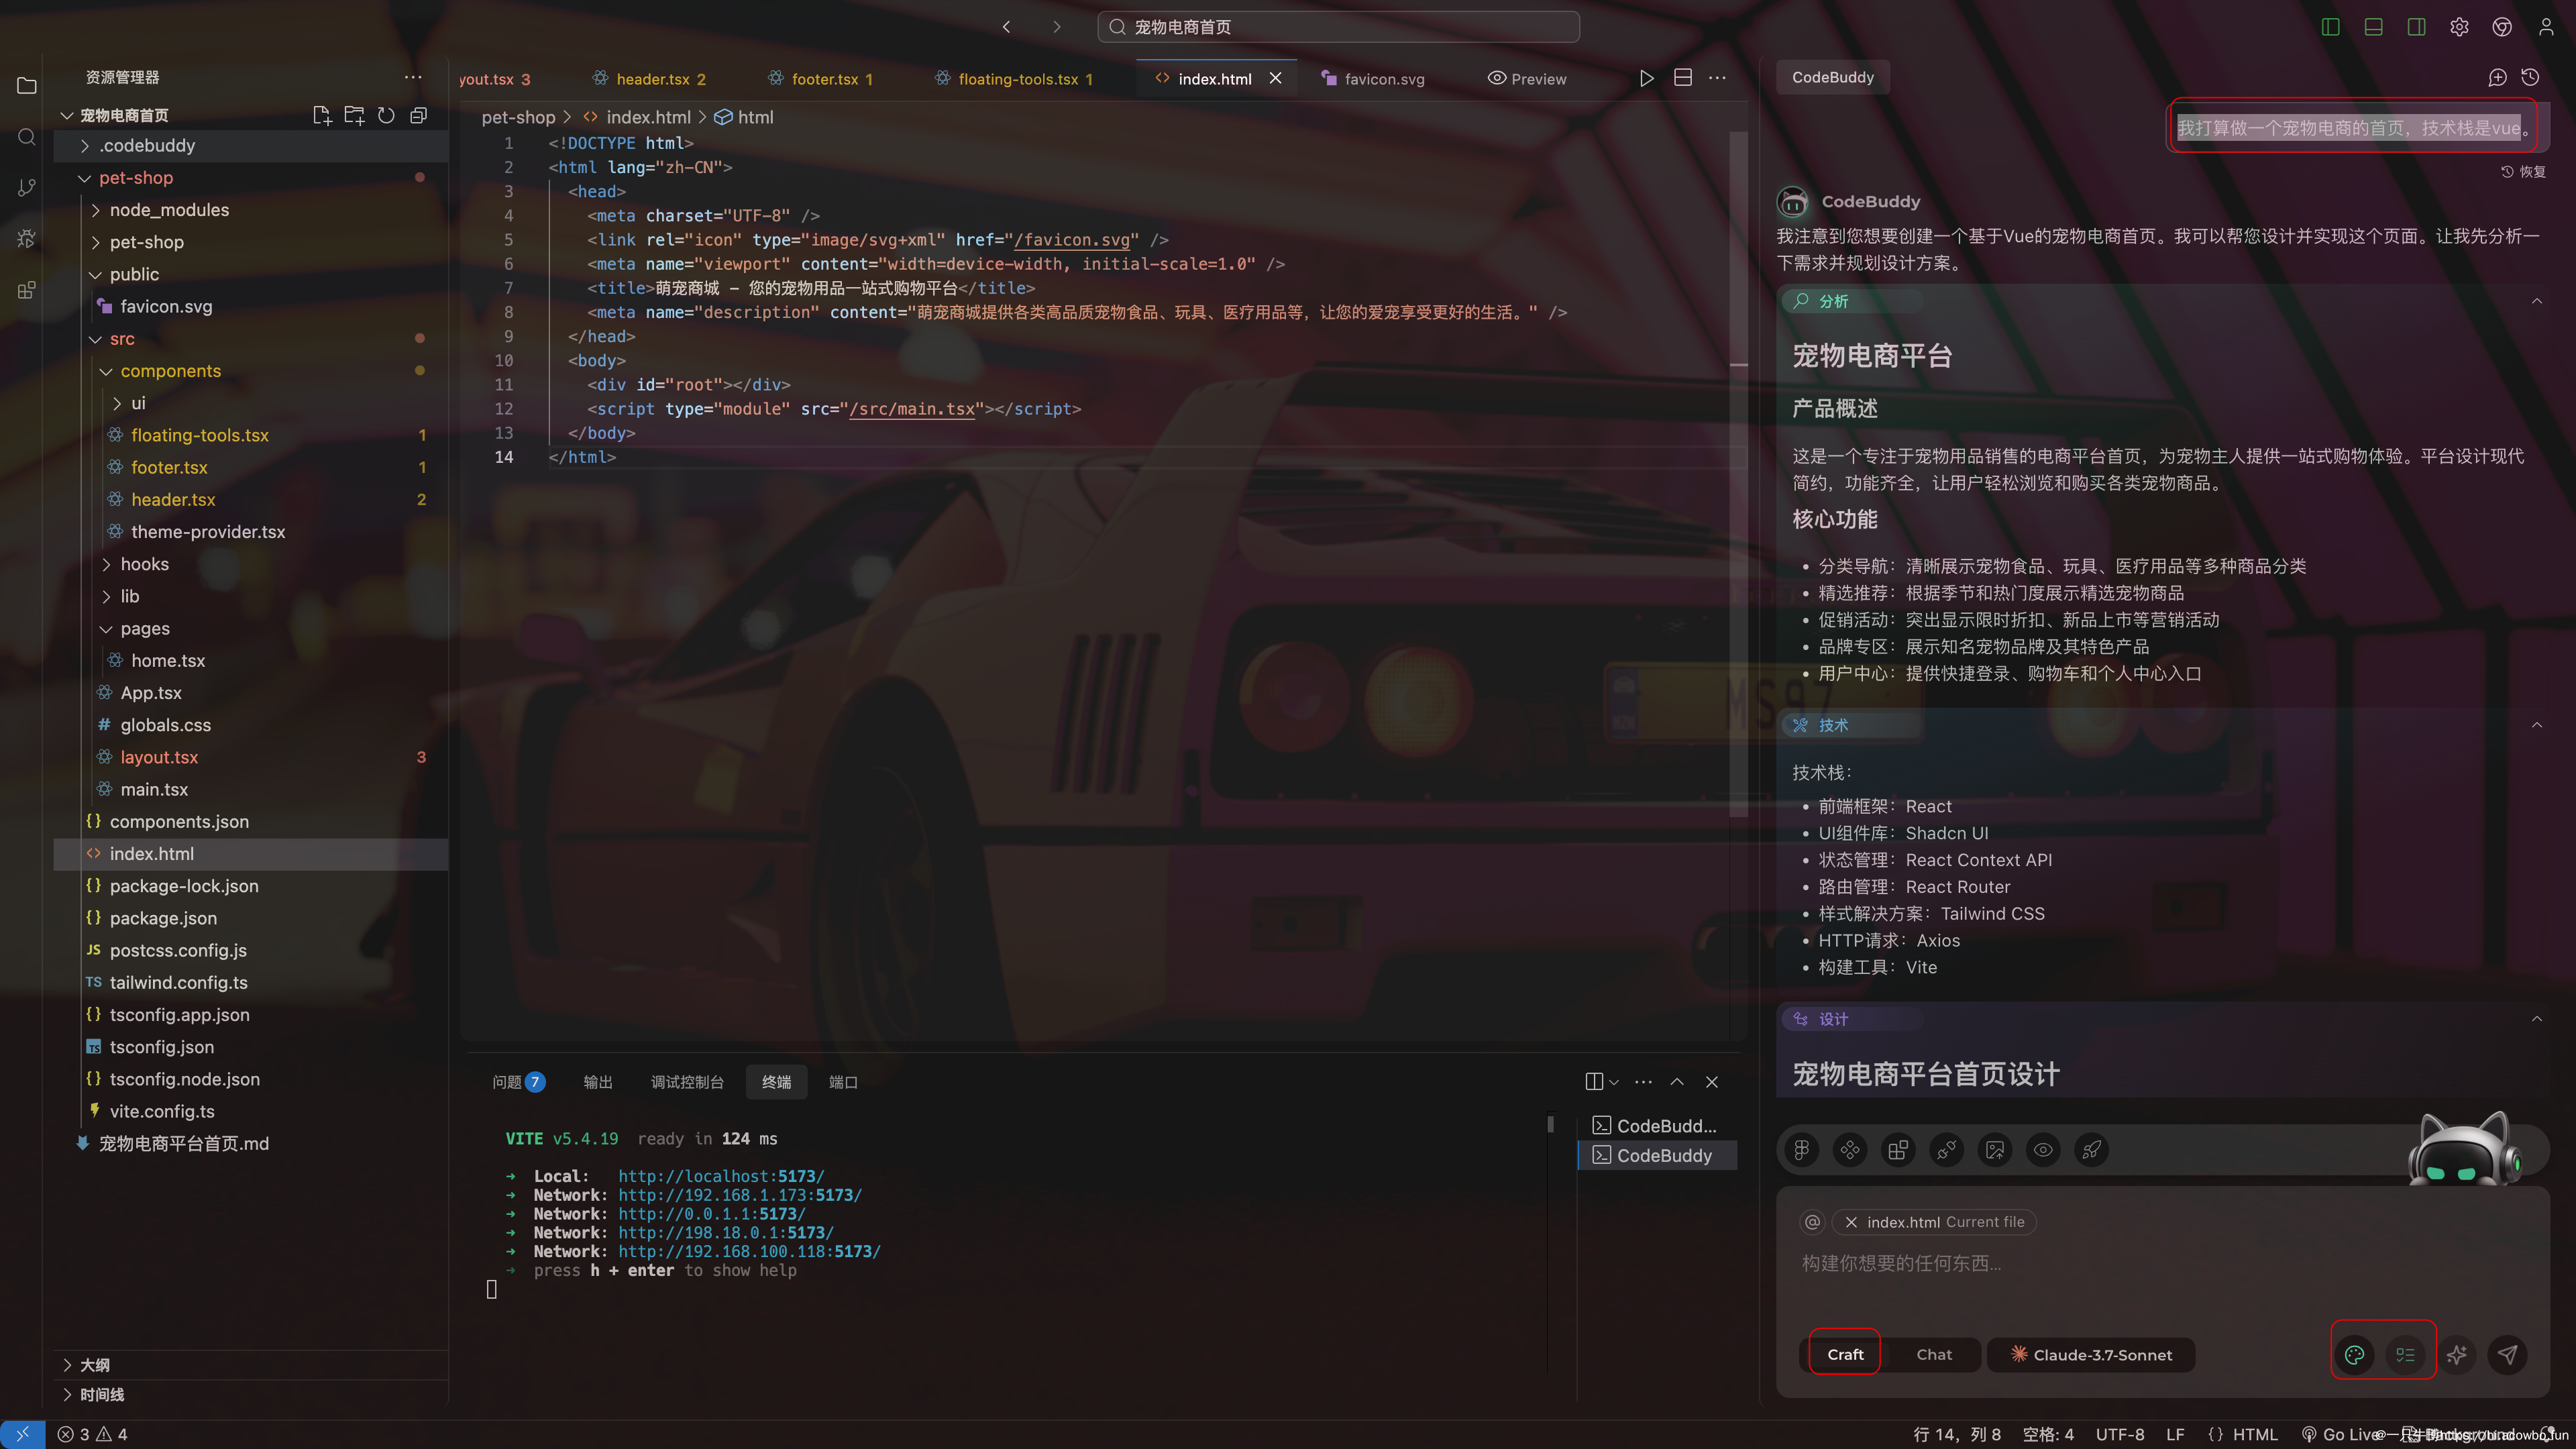The image size is (2576, 1449).
Task: Open CodeBuddy chat history
Action: pos(2530,77)
